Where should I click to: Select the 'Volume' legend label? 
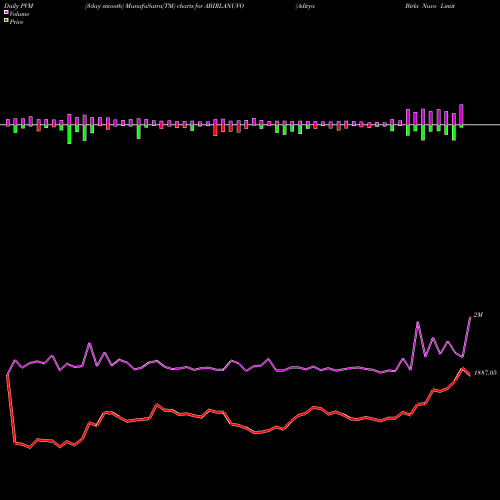19,14
